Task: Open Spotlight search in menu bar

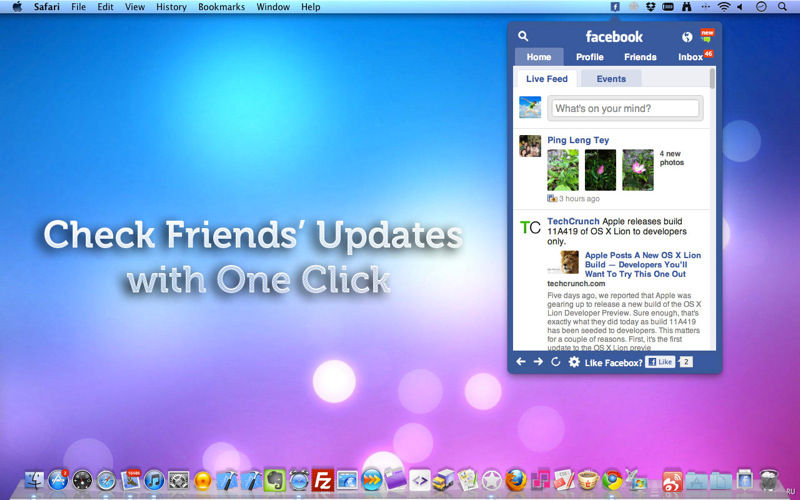Action: 782,7
